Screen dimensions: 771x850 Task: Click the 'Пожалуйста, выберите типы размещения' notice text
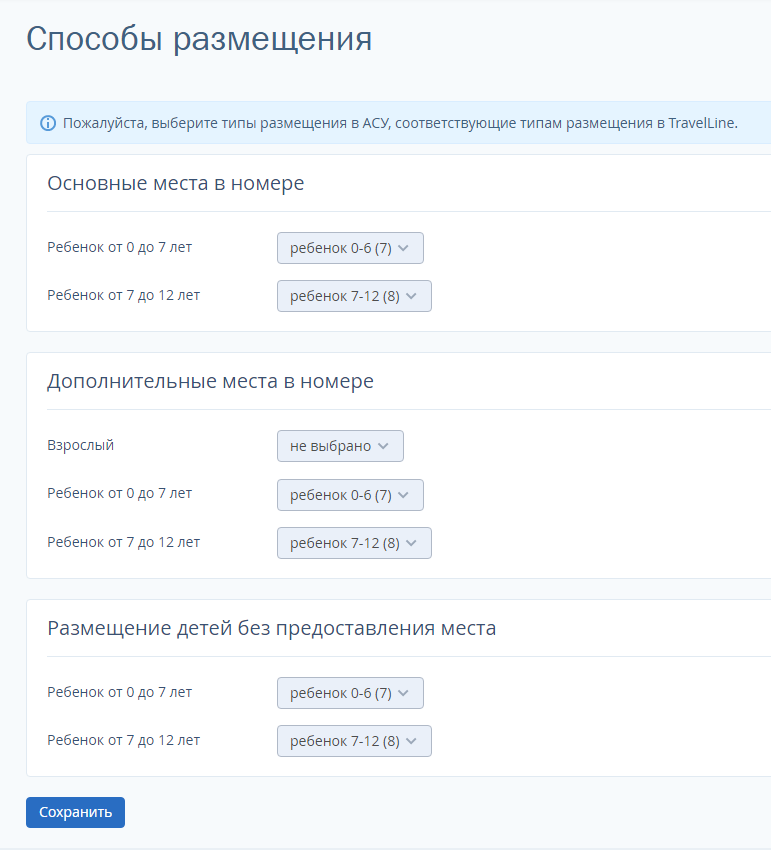[x=400, y=124]
